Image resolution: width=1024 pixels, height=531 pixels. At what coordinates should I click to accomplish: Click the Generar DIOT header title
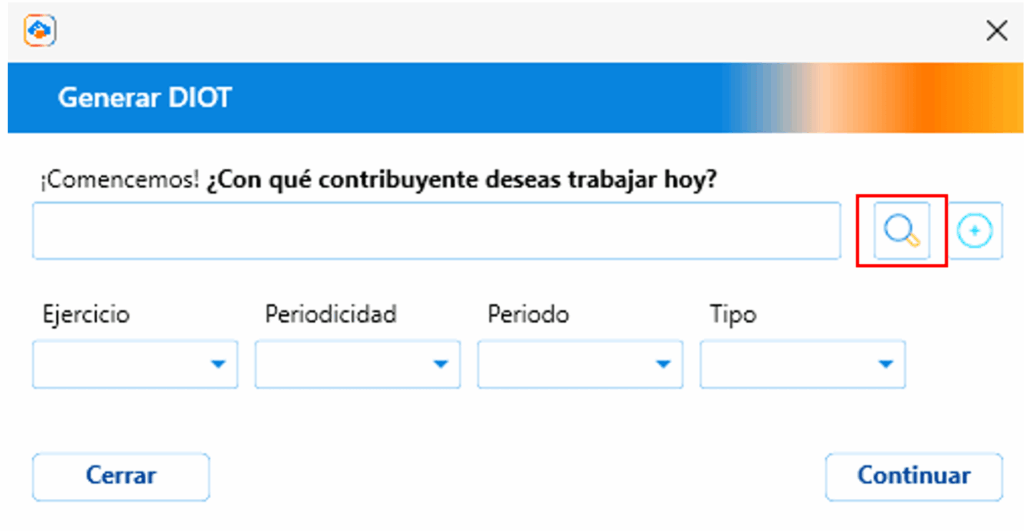(x=145, y=98)
